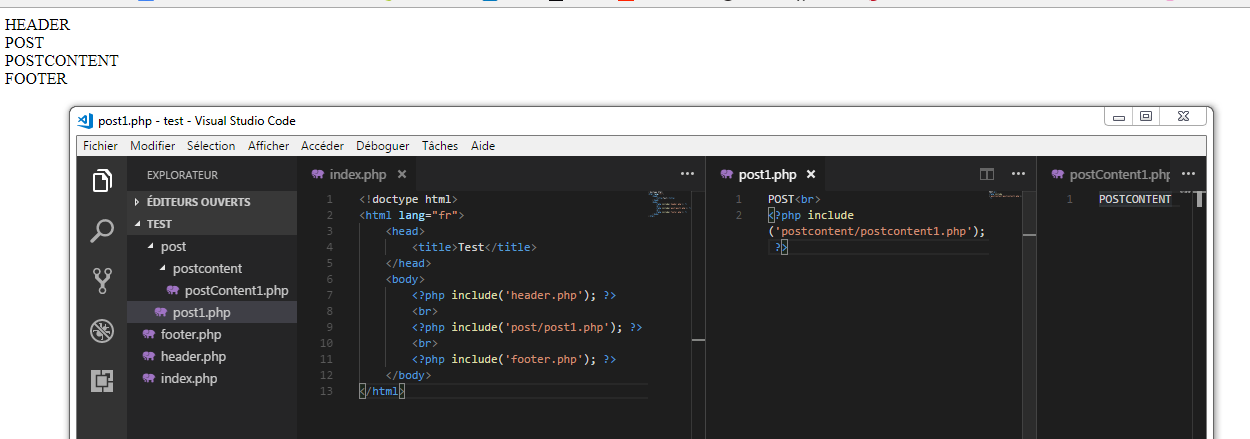This screenshot has width=1250, height=439.
Task: Open more actions for post1.php editor group
Action: [1018, 174]
